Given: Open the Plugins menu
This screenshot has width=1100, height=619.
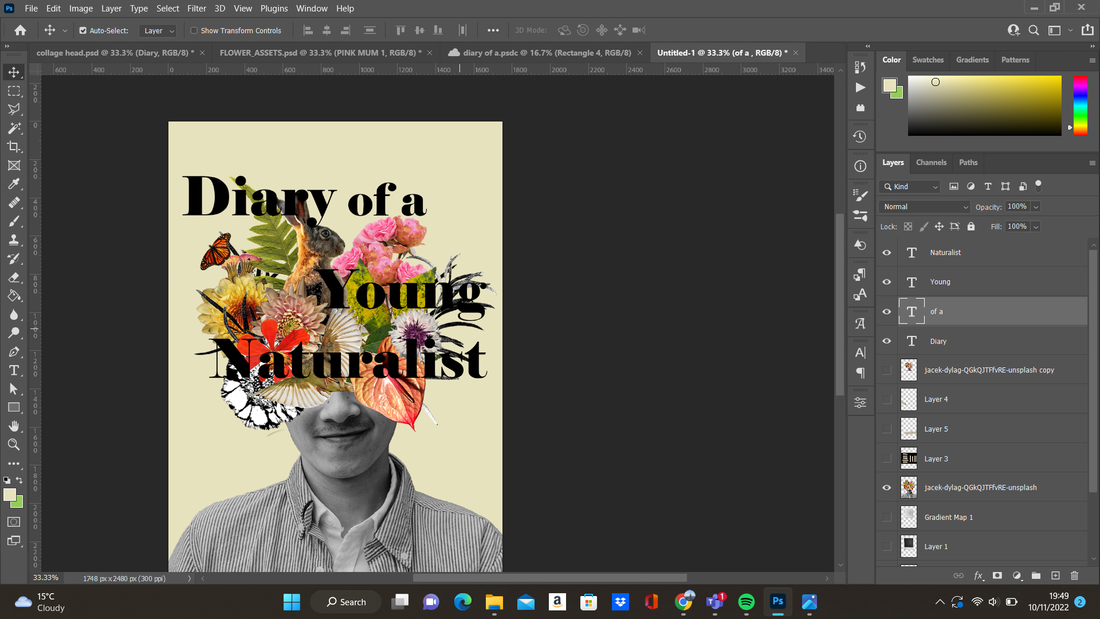Looking at the screenshot, I should pyautogui.click(x=274, y=8).
